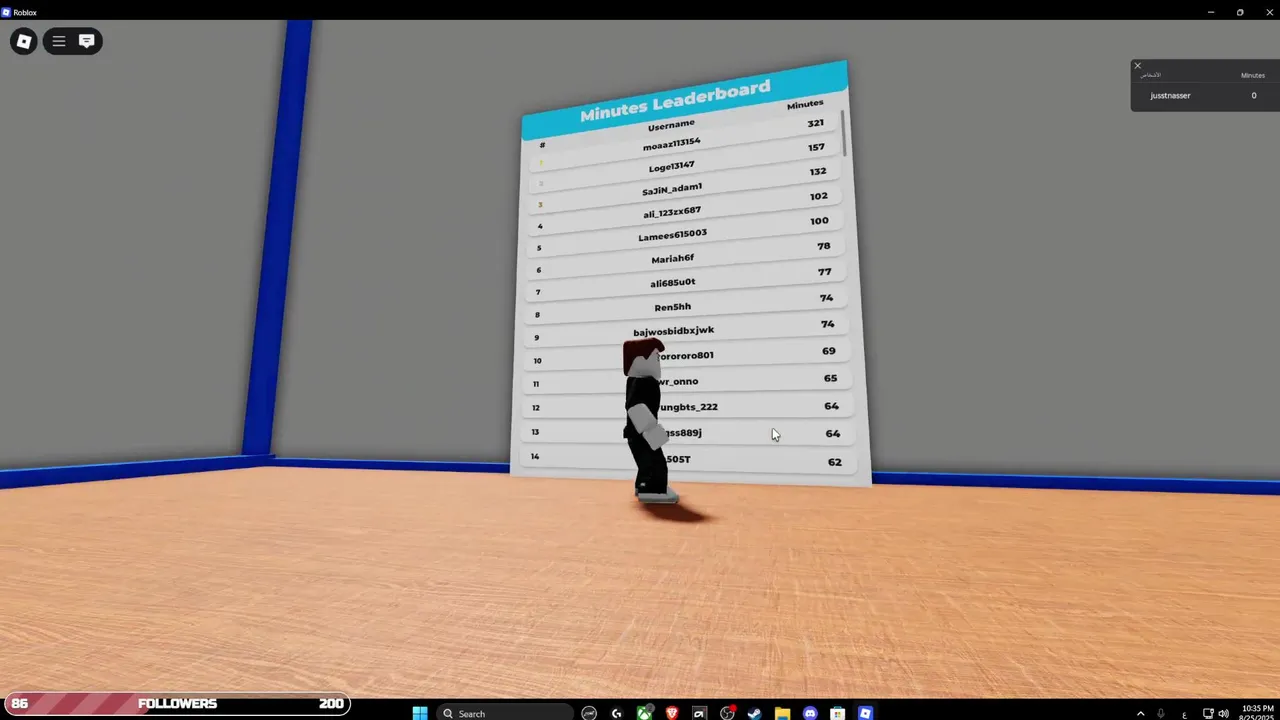Image resolution: width=1280 pixels, height=720 pixels.
Task: Click the Minutes column header on leaderboard
Action: 805,104
